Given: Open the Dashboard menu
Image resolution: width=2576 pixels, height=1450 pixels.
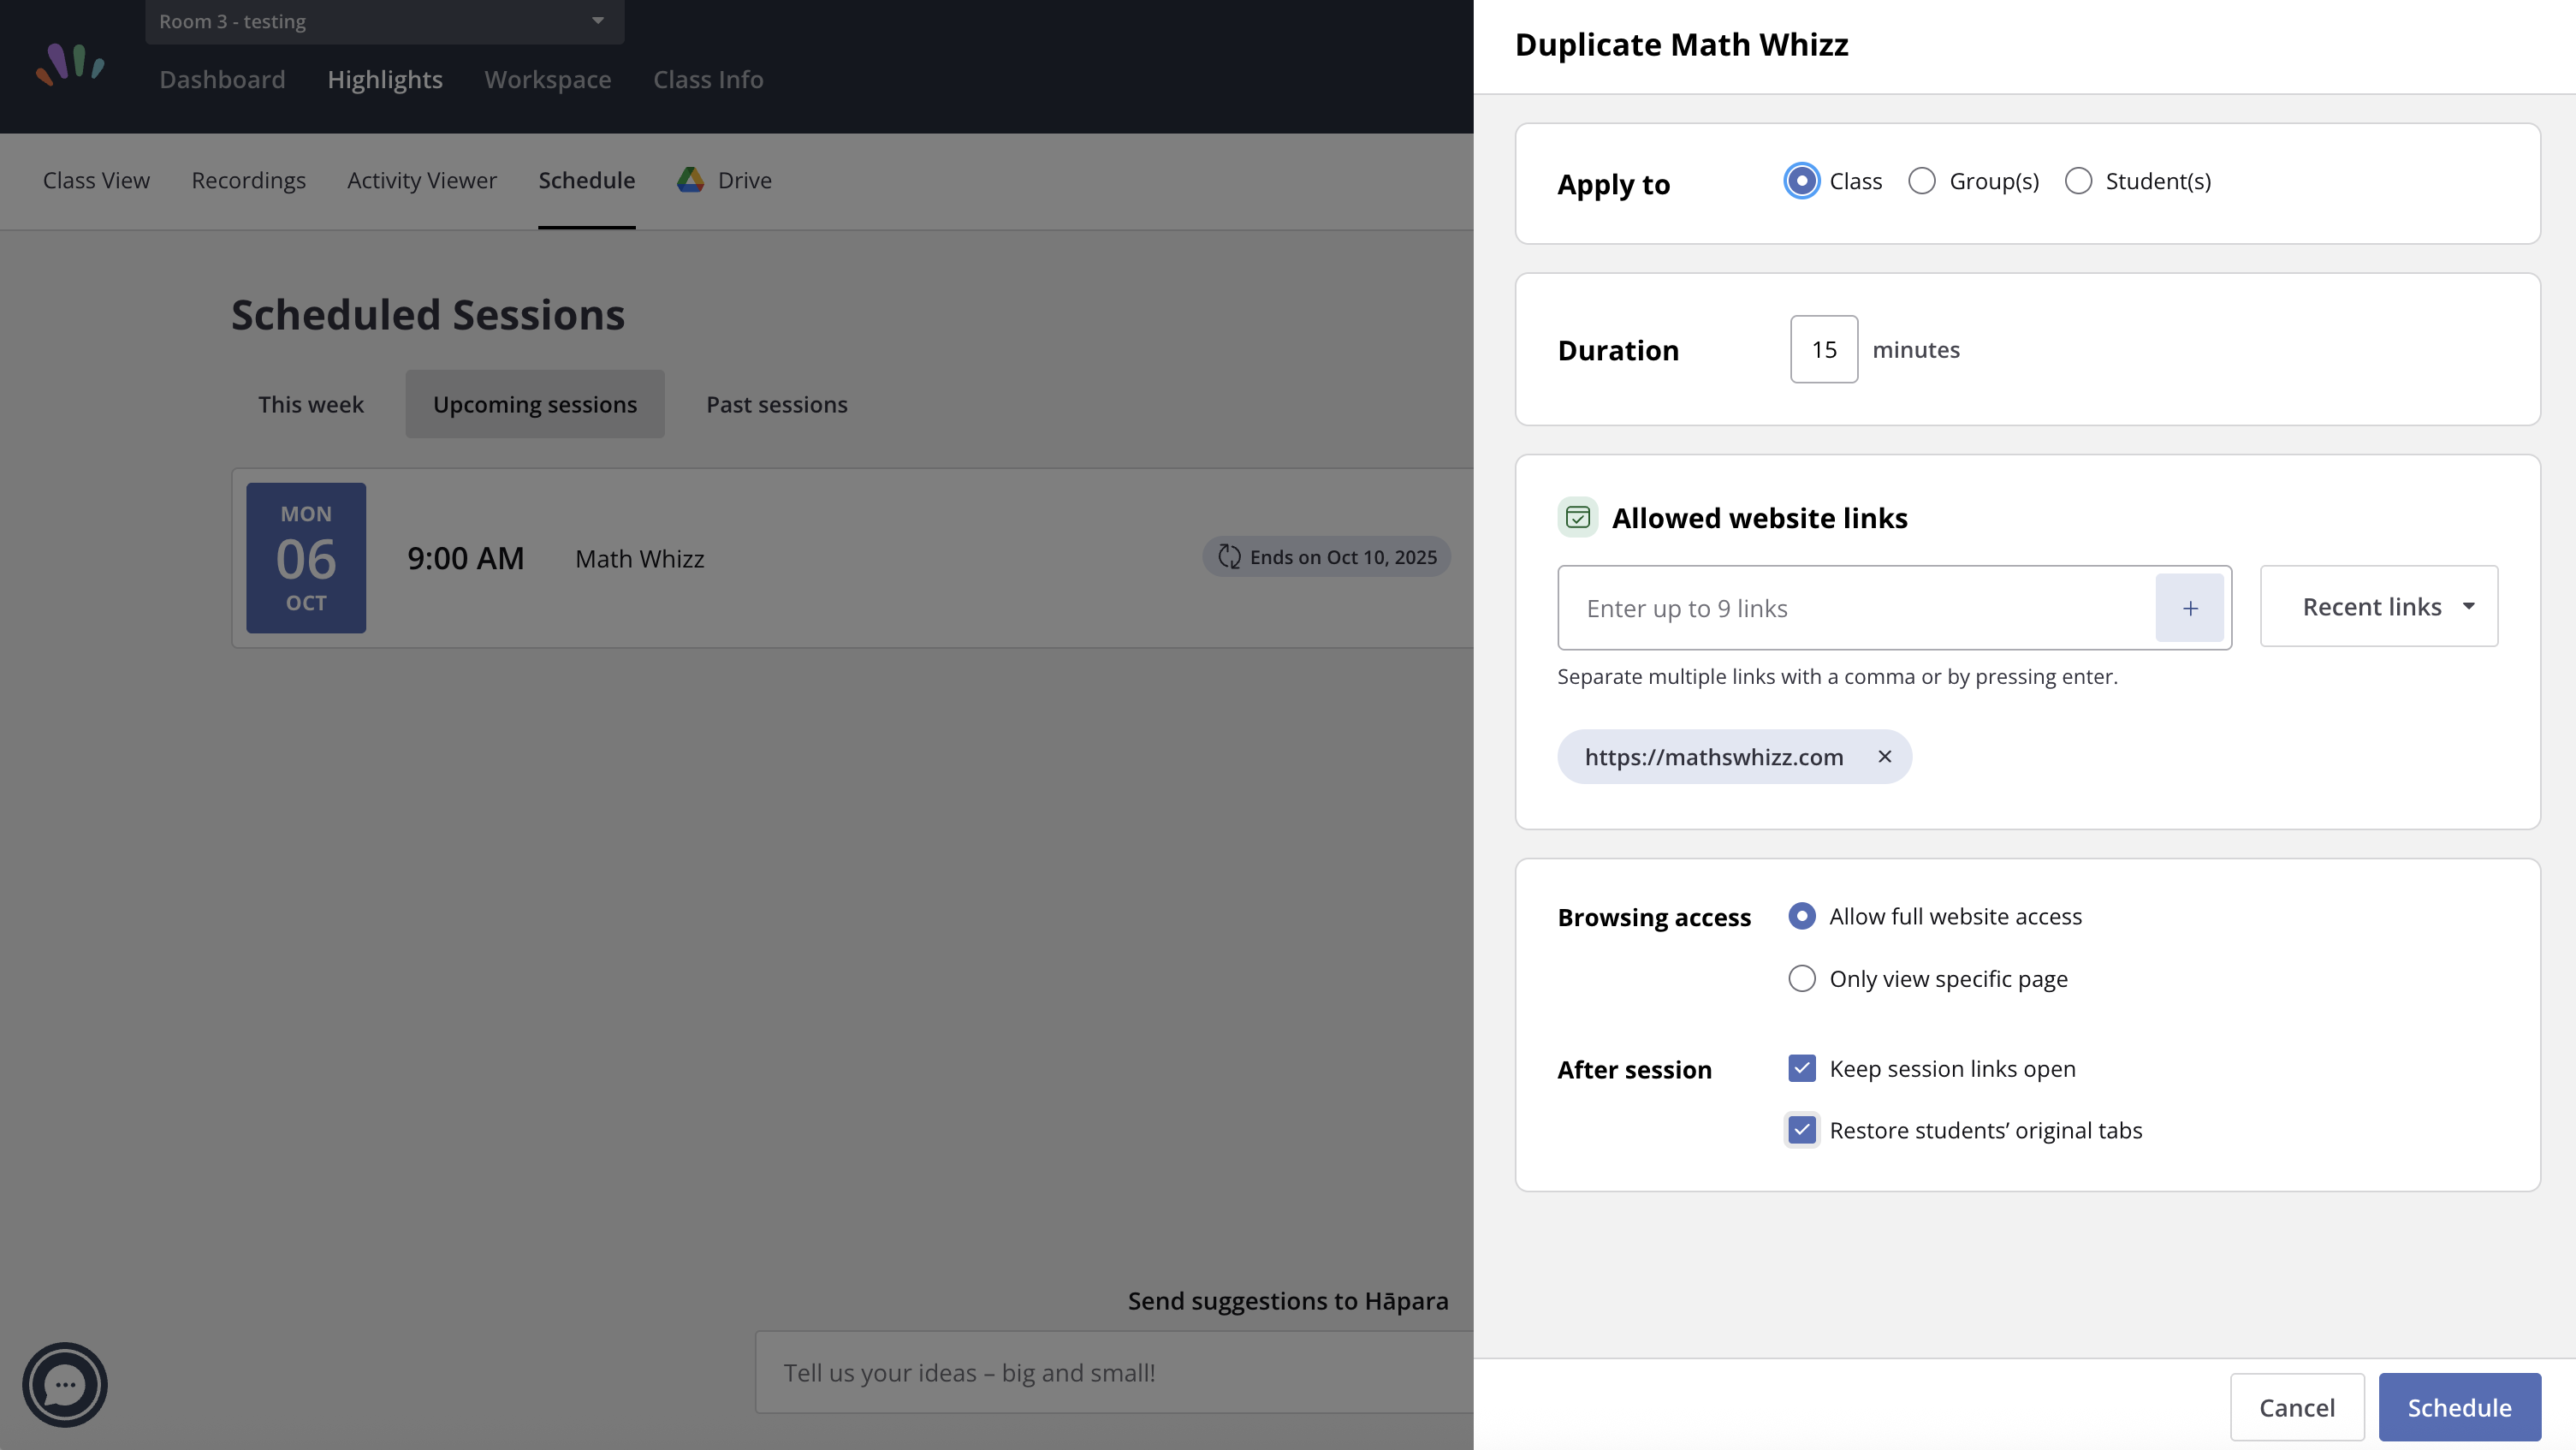Looking at the screenshot, I should 222,79.
